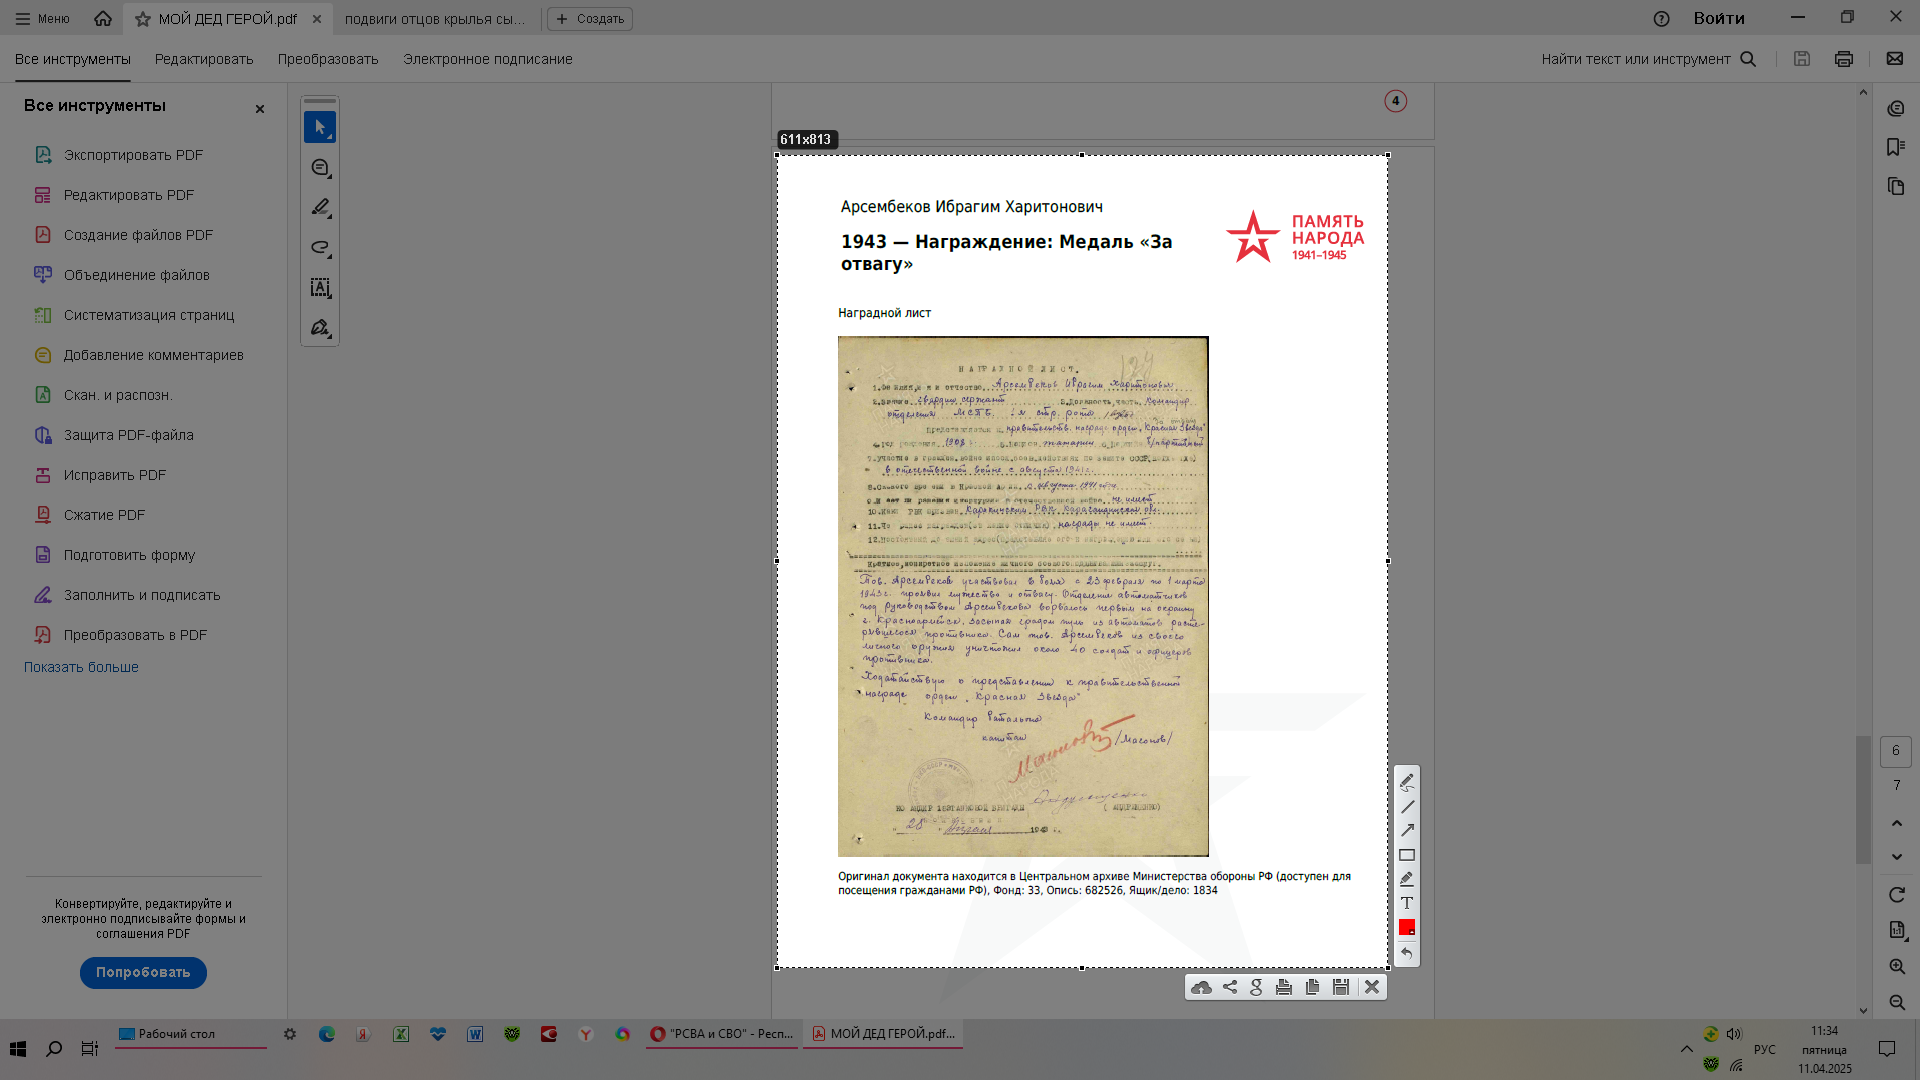This screenshot has width=1920, height=1080.
Task: Click the Попробовать button
Action: click(143, 972)
